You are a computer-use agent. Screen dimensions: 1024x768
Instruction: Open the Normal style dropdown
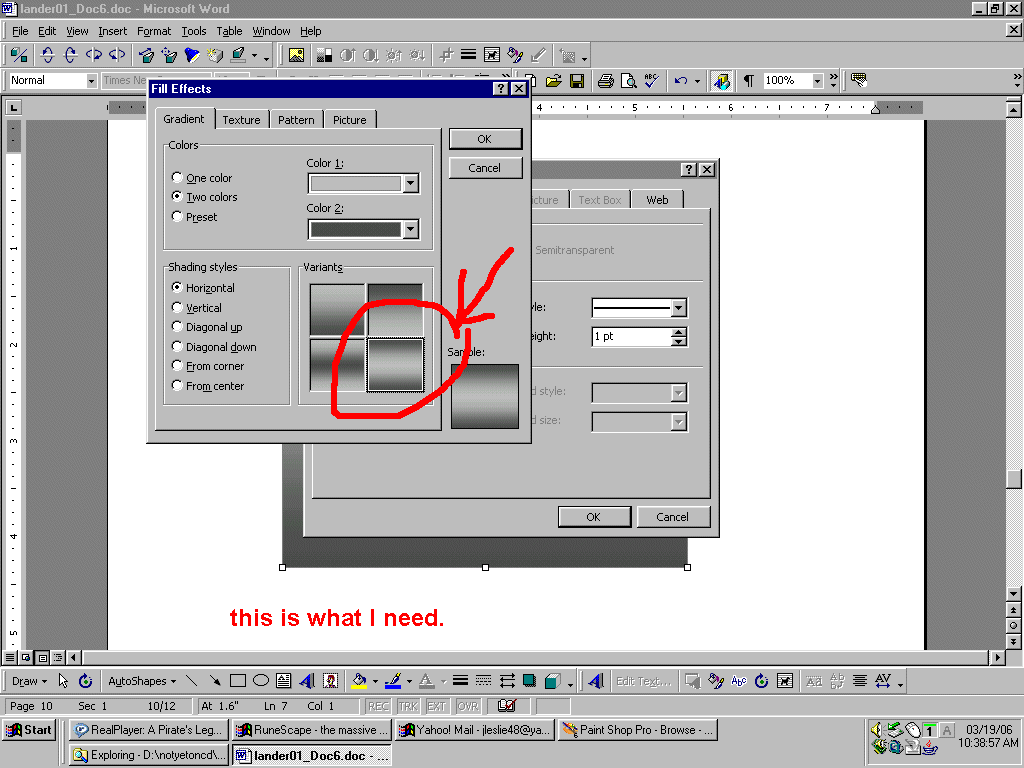91,81
